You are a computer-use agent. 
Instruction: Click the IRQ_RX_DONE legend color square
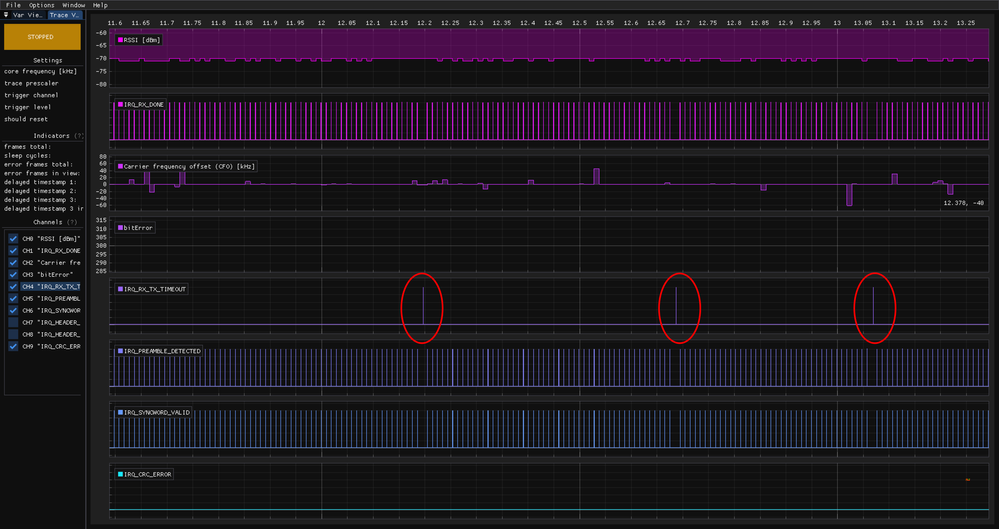[120, 105]
